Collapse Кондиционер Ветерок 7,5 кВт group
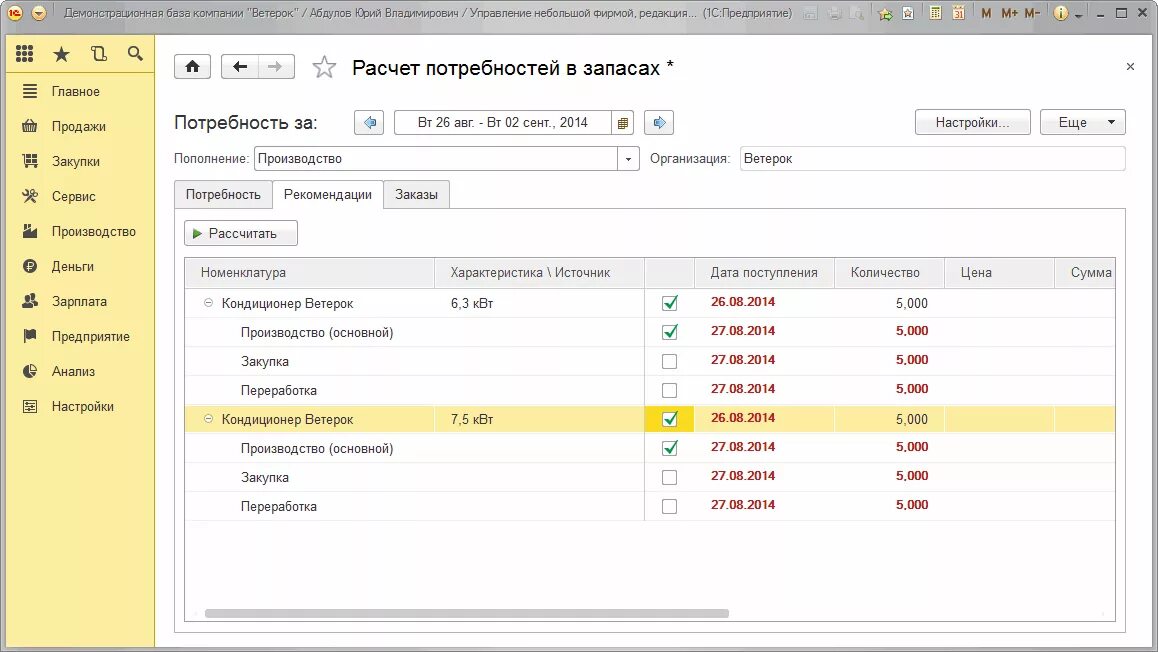The width and height of the screenshot is (1158, 652). click(x=208, y=419)
